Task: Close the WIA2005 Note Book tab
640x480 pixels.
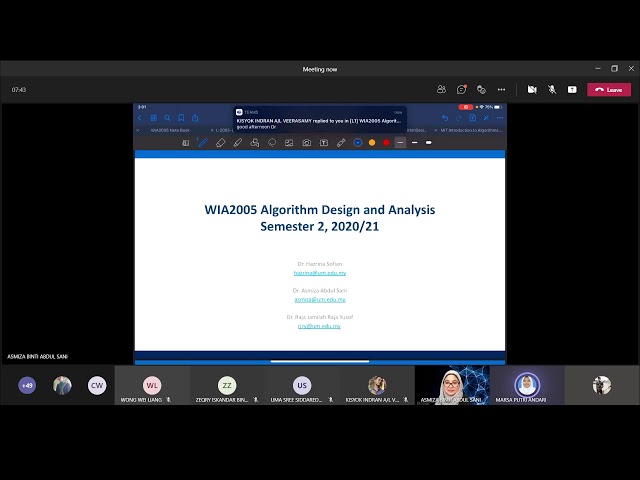Action: pos(138,130)
